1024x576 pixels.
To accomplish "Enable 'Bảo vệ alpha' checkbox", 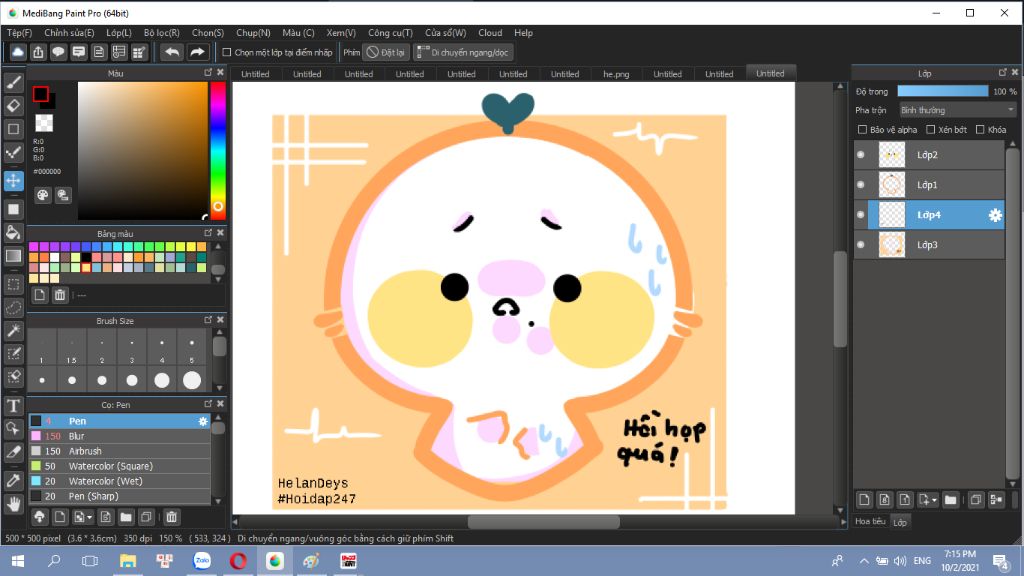I will coord(862,129).
